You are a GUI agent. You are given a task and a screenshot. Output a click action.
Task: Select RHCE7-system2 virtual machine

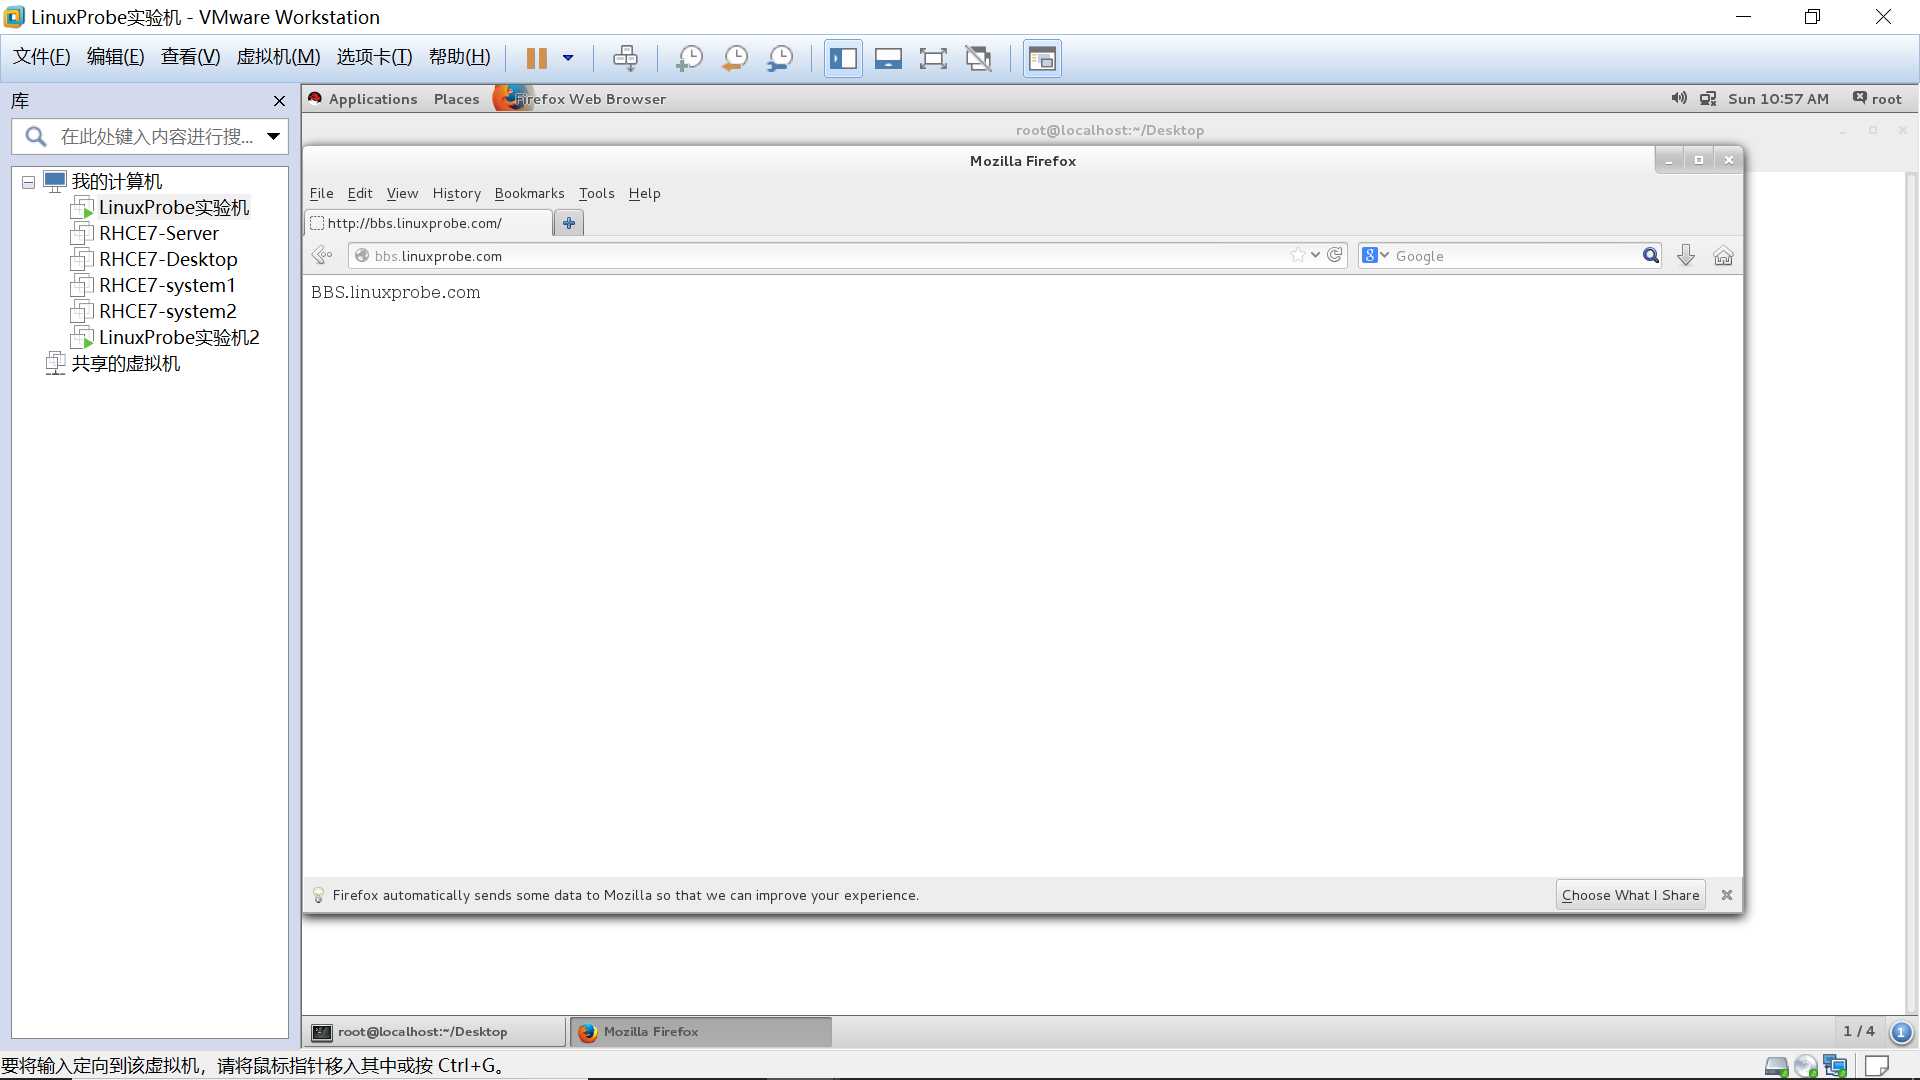click(168, 311)
